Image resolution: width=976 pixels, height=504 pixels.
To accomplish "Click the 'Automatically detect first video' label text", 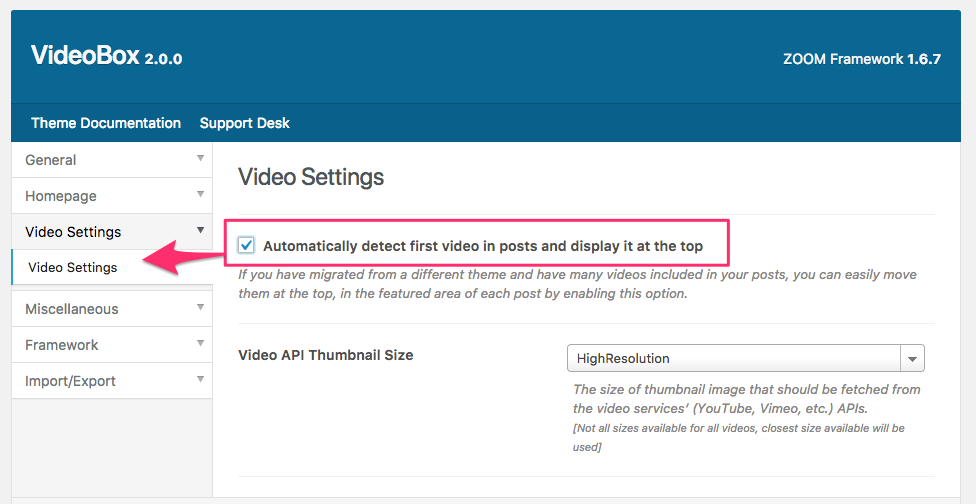I will click(483, 246).
